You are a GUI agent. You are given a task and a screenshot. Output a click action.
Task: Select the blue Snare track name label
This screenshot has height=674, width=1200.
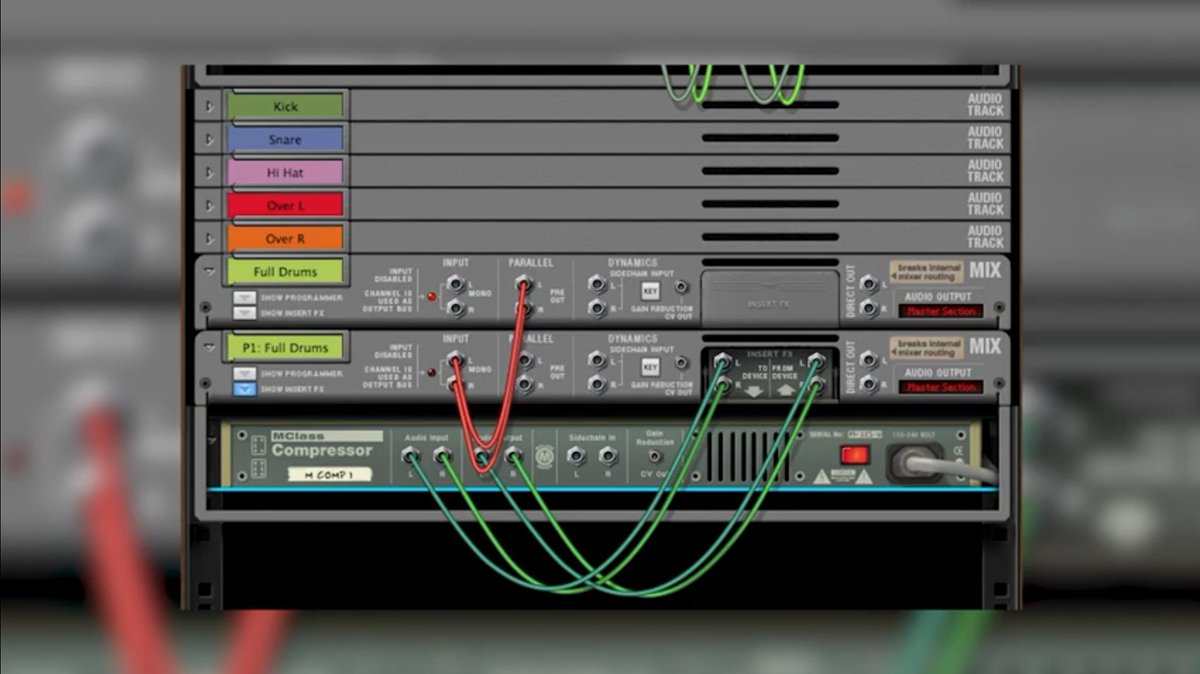[x=285, y=139]
